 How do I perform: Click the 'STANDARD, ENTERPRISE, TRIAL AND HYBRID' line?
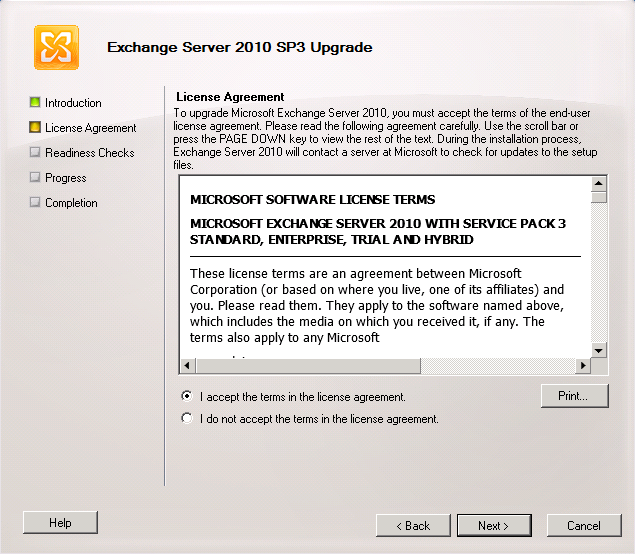pos(332,240)
